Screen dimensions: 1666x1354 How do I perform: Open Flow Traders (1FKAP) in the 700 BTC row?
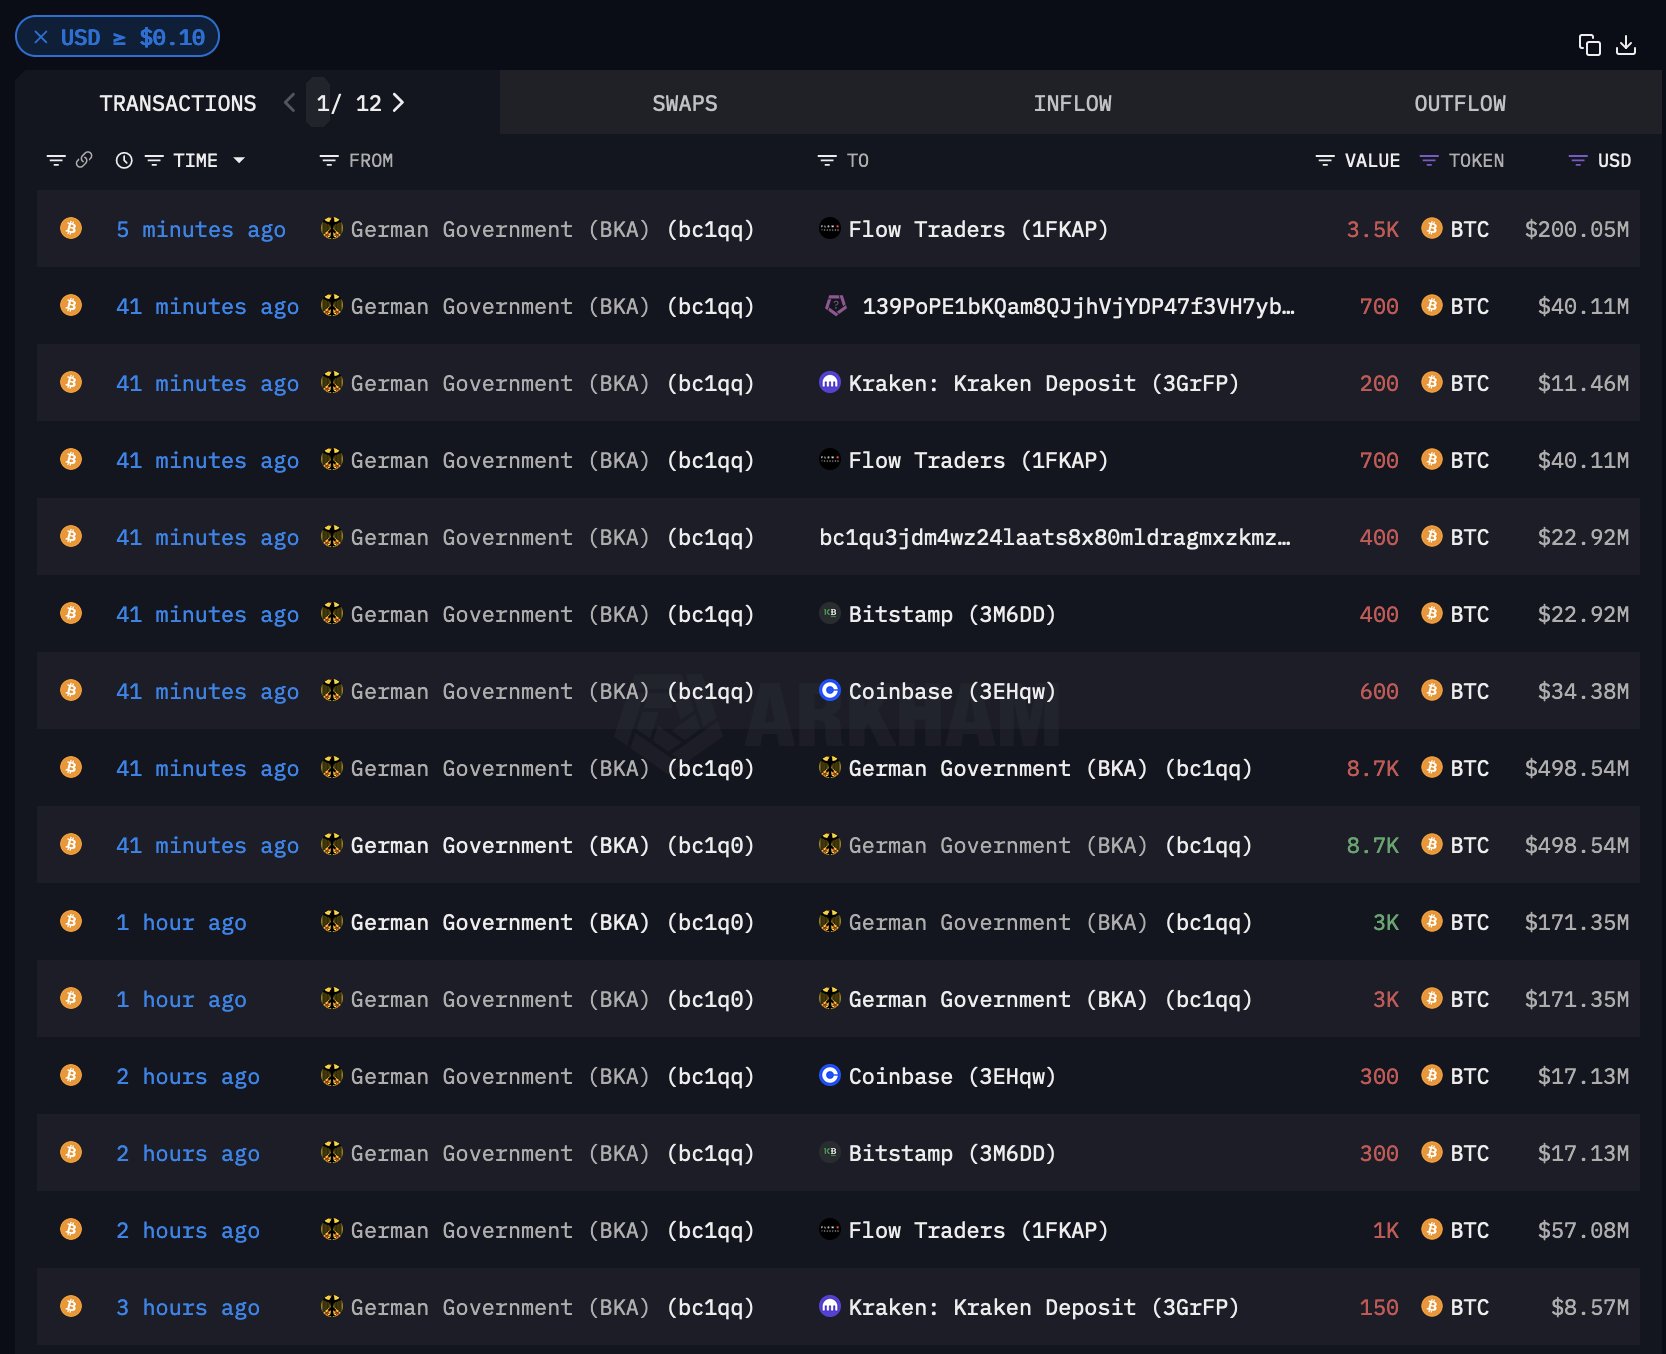978,460
